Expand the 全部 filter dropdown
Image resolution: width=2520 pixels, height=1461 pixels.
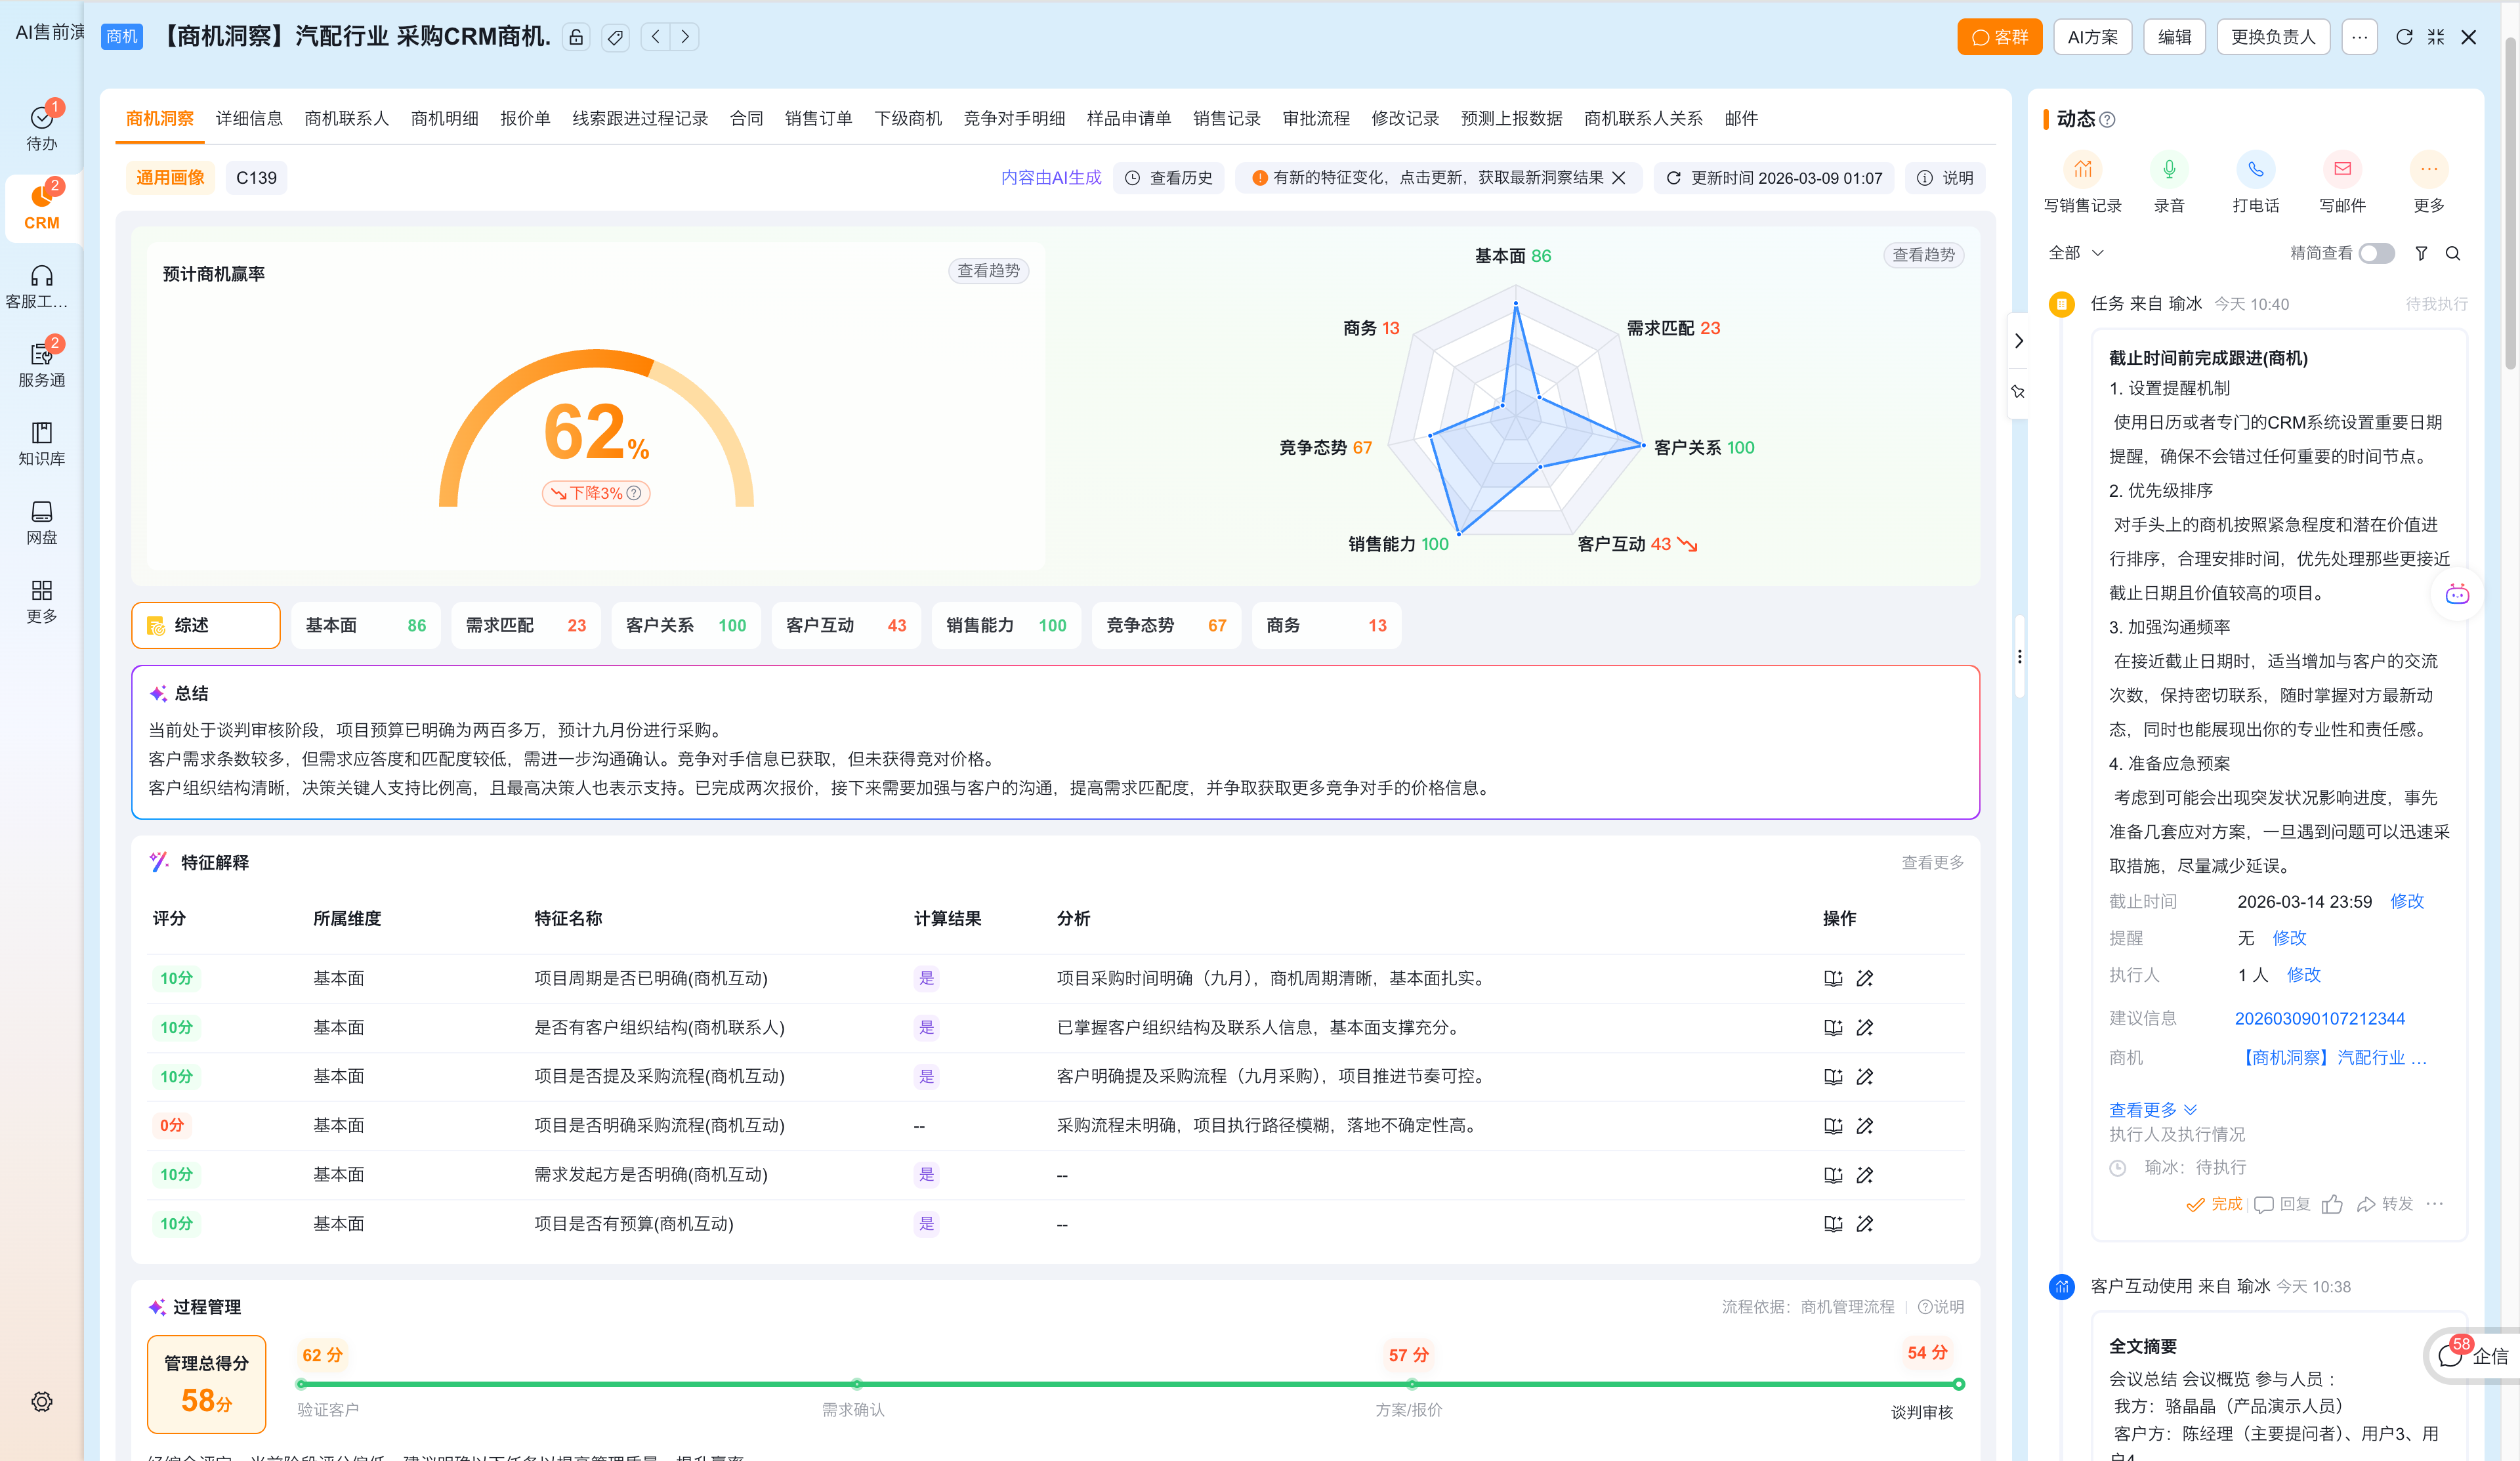(x=2076, y=254)
